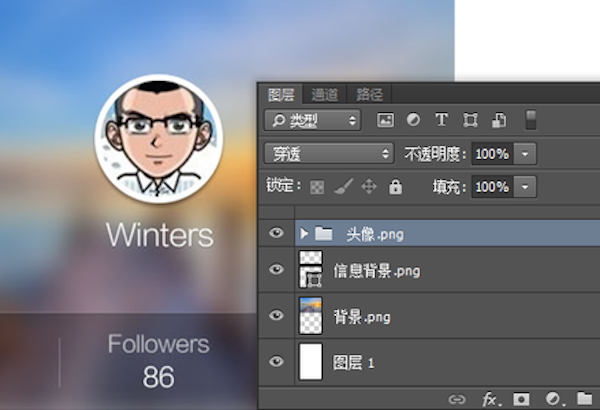Lock position move-arrows icon
600x410 pixels.
(x=369, y=187)
